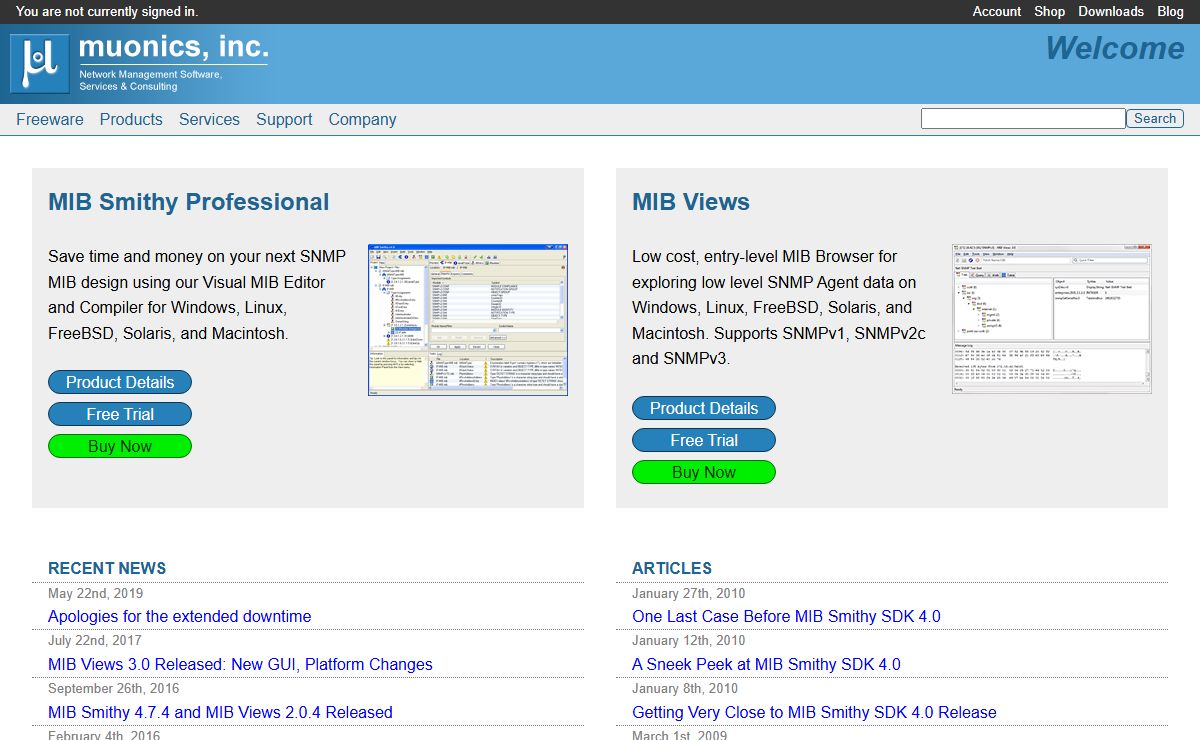The height and width of the screenshot is (740, 1200).
Task: Open the Company menu
Action: click(362, 119)
